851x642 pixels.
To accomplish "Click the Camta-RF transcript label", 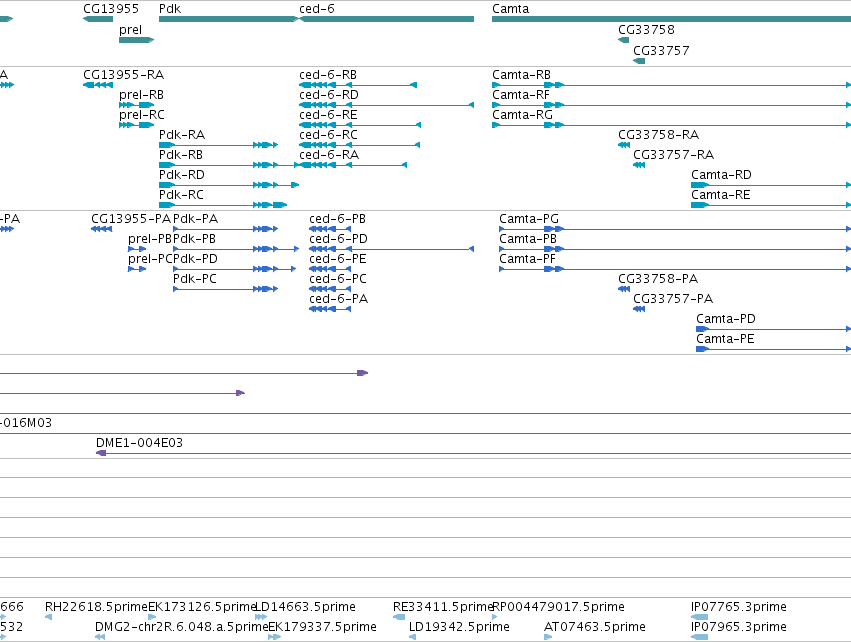I will point(521,95).
